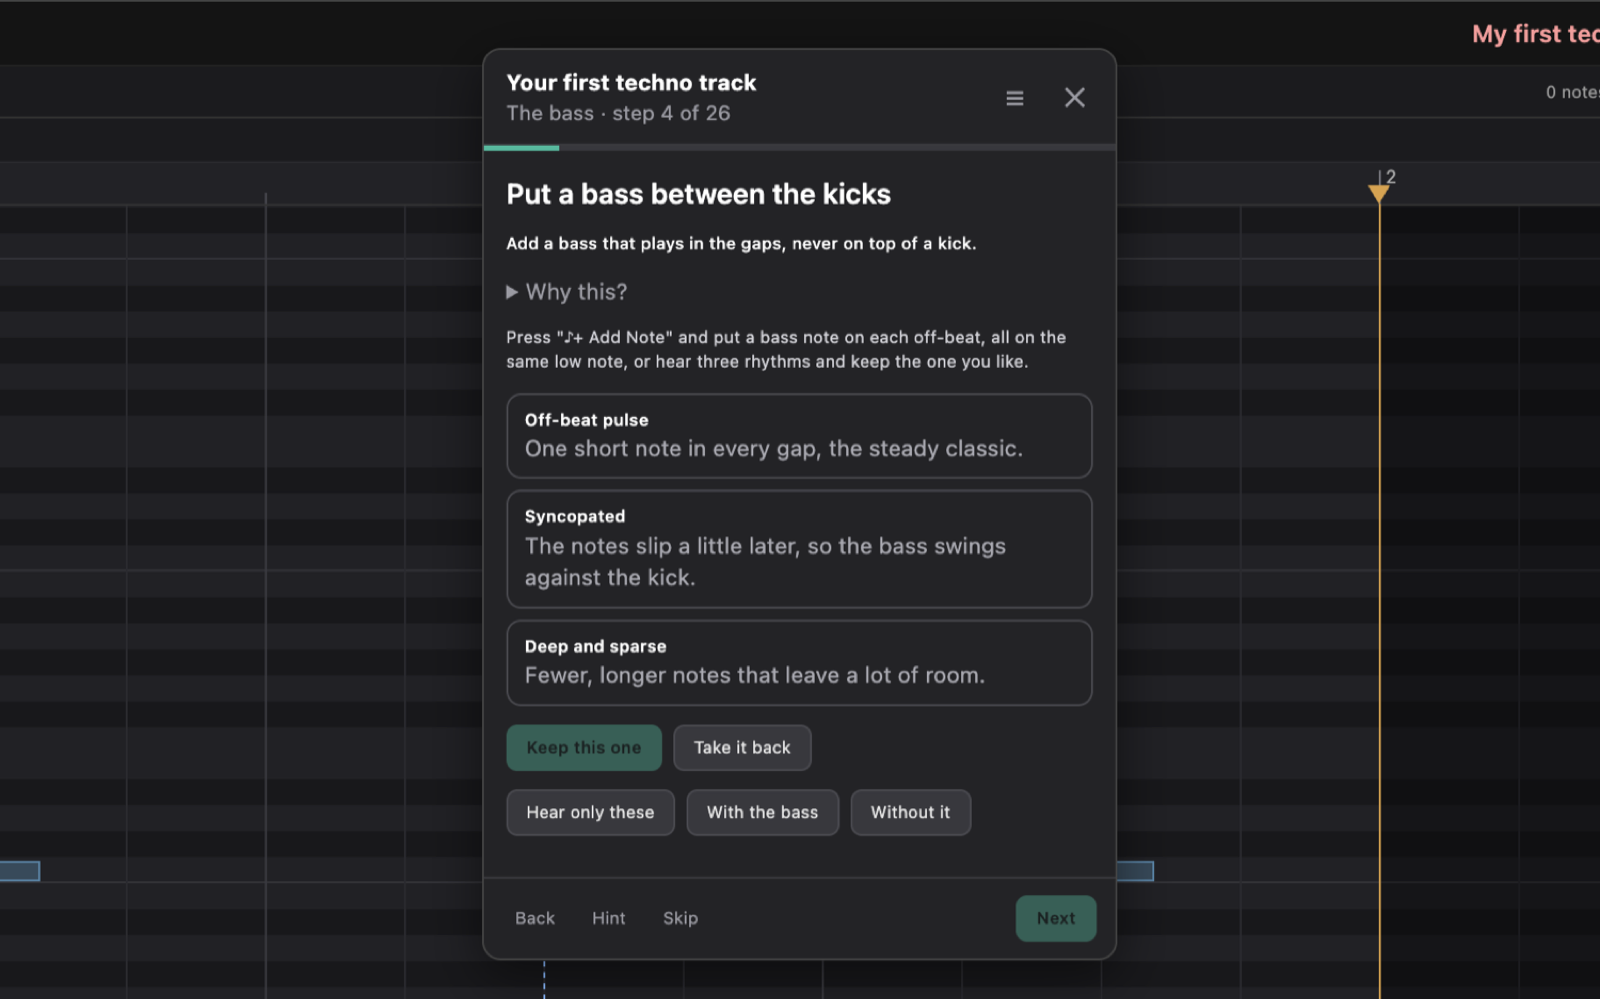Select the note block right of dialog
This screenshot has height=999, width=1600.
click(x=1135, y=871)
